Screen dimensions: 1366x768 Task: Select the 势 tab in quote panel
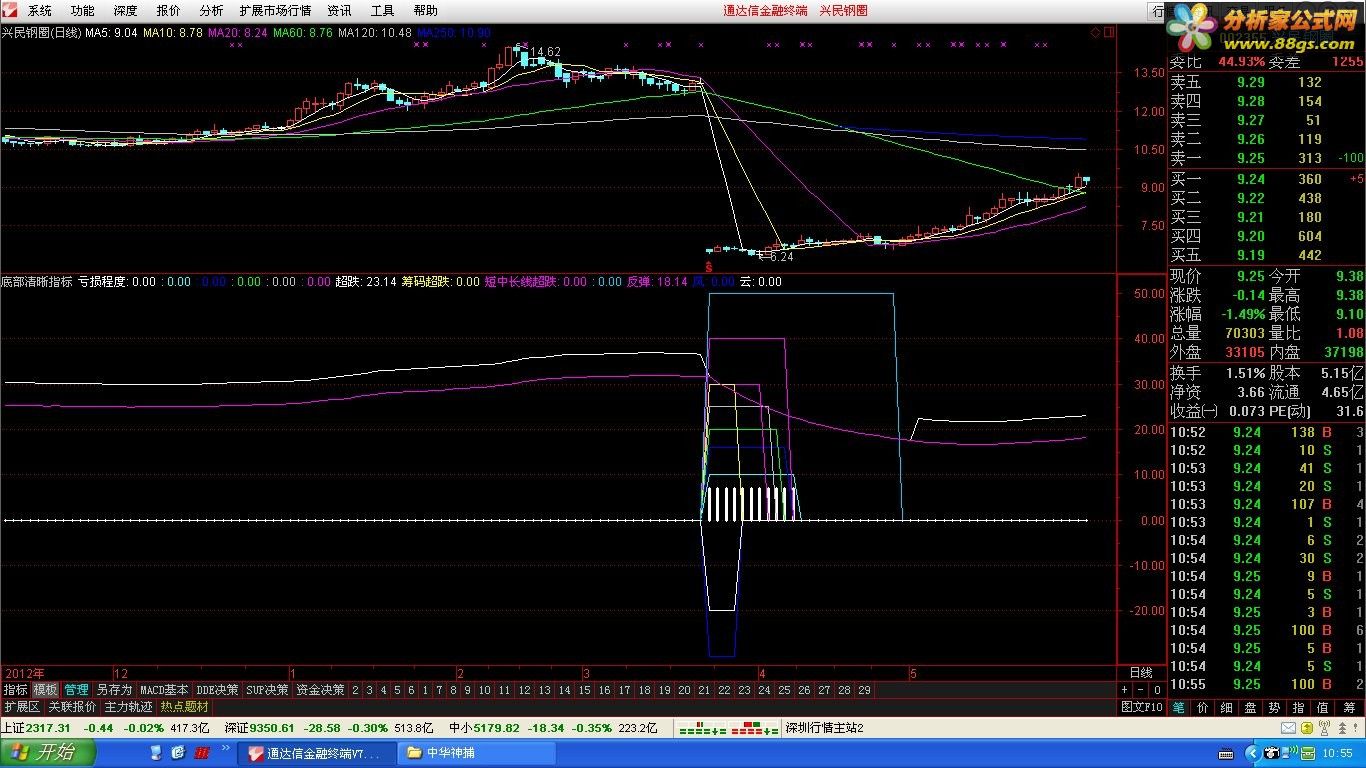(x=1274, y=707)
